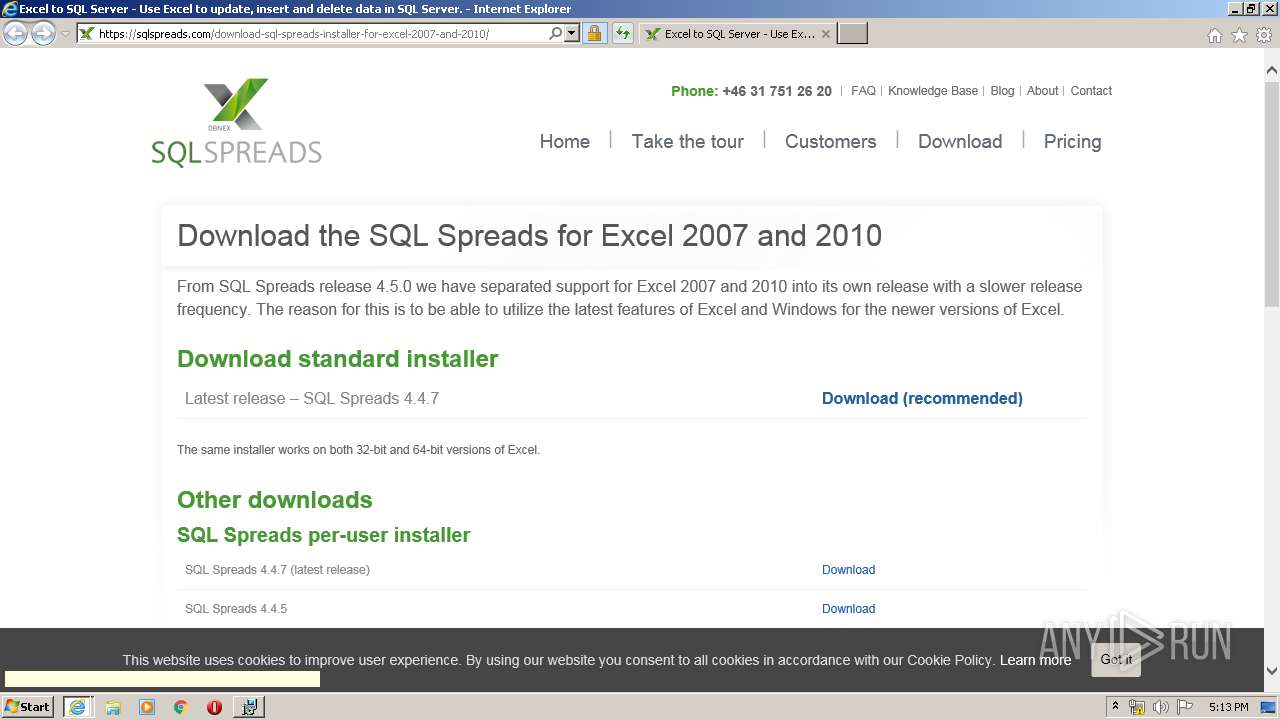This screenshot has height=720, width=1280.
Task: Select the Download menu item
Action: (960, 142)
